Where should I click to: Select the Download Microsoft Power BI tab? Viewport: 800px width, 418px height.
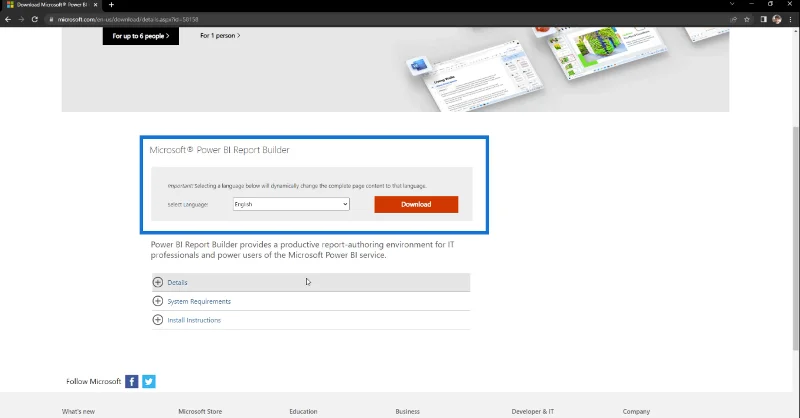pos(51,5)
